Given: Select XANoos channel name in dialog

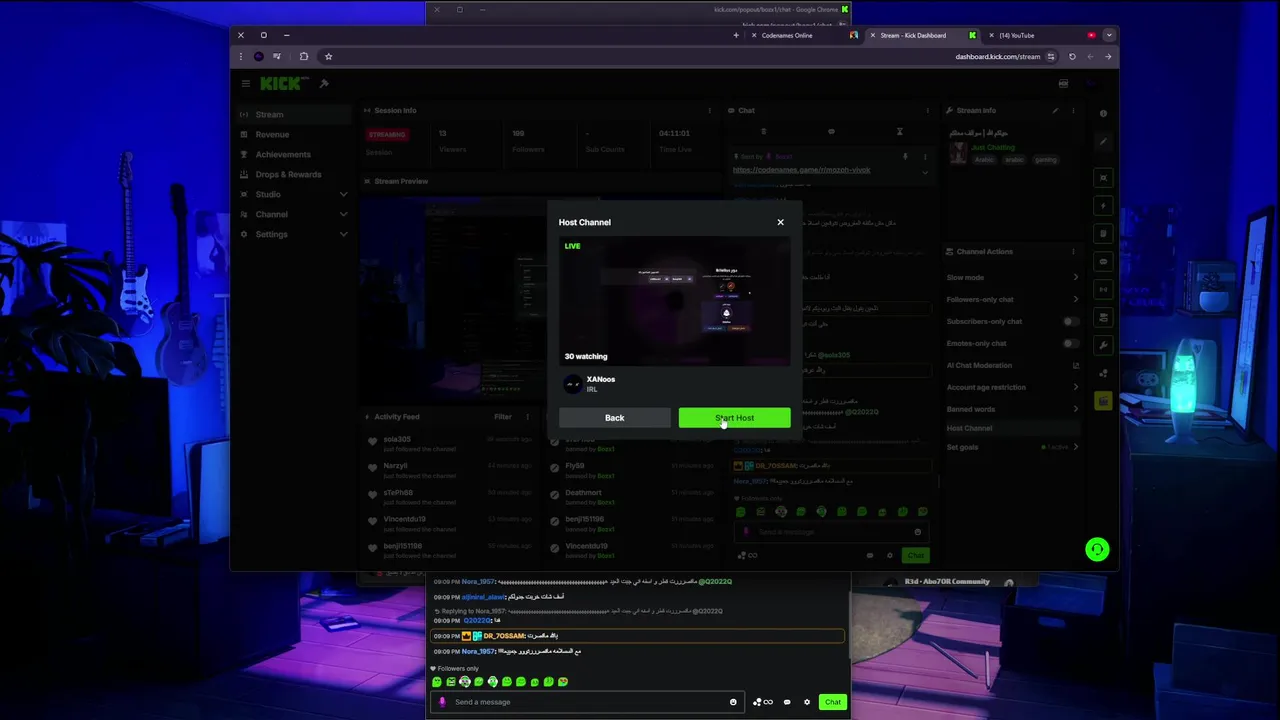Looking at the screenshot, I should click(601, 379).
